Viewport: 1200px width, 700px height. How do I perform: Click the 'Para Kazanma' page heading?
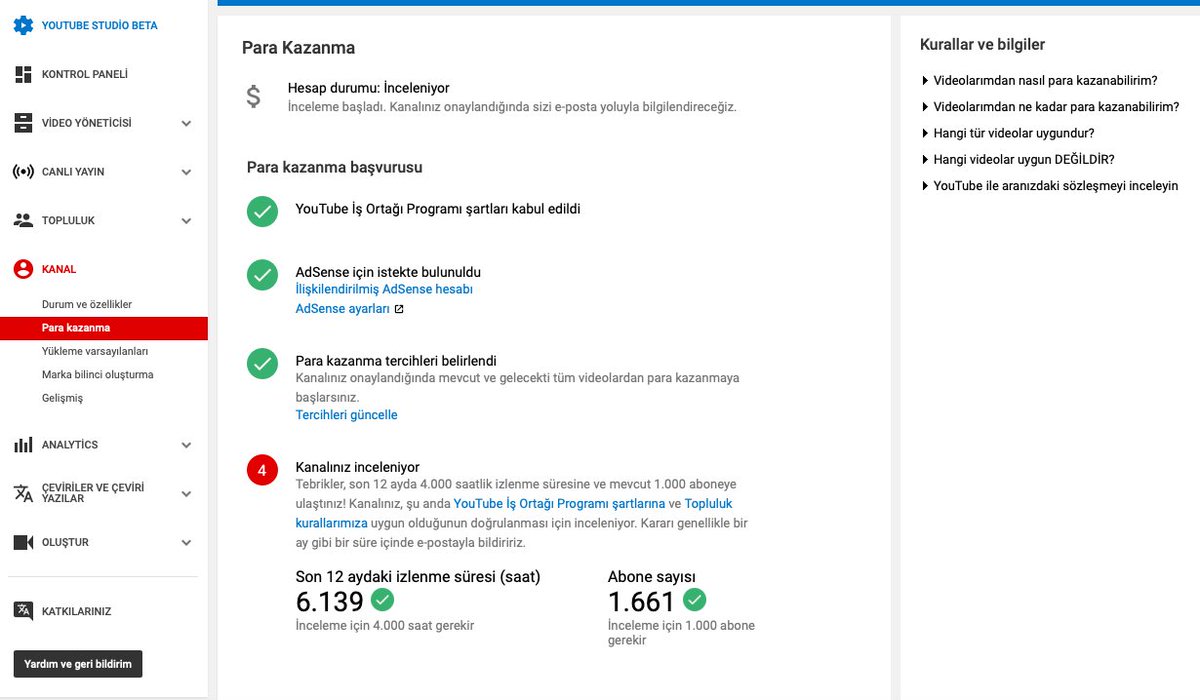coord(298,47)
